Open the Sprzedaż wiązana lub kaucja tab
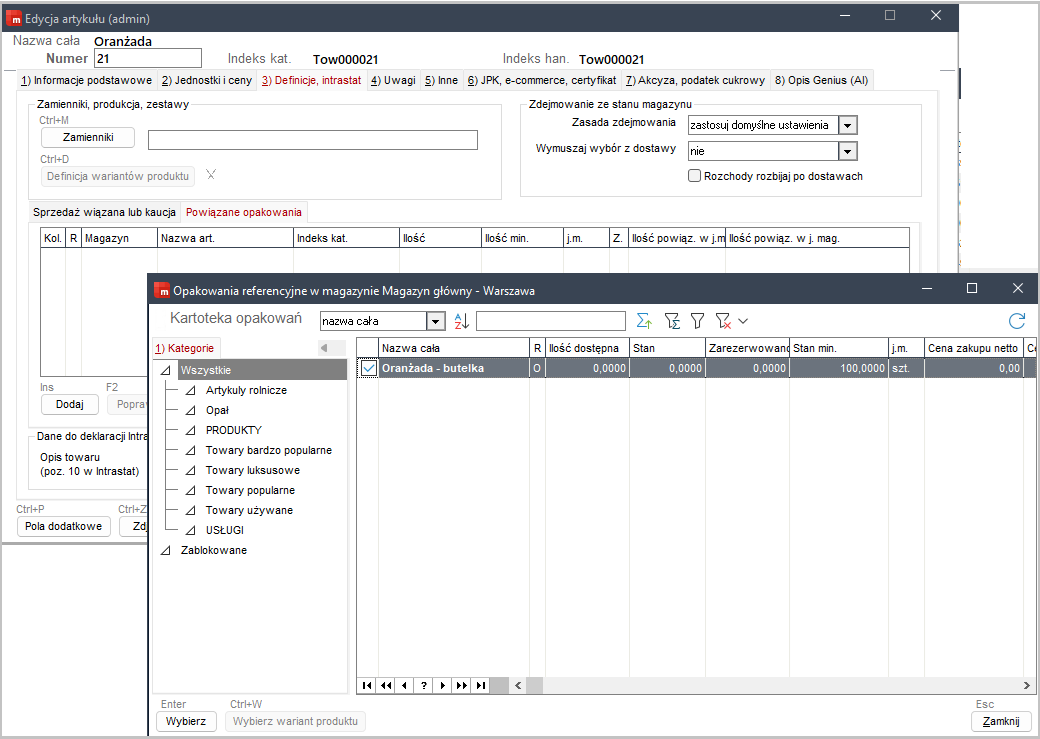Viewport: 1040px width, 739px height. point(105,212)
